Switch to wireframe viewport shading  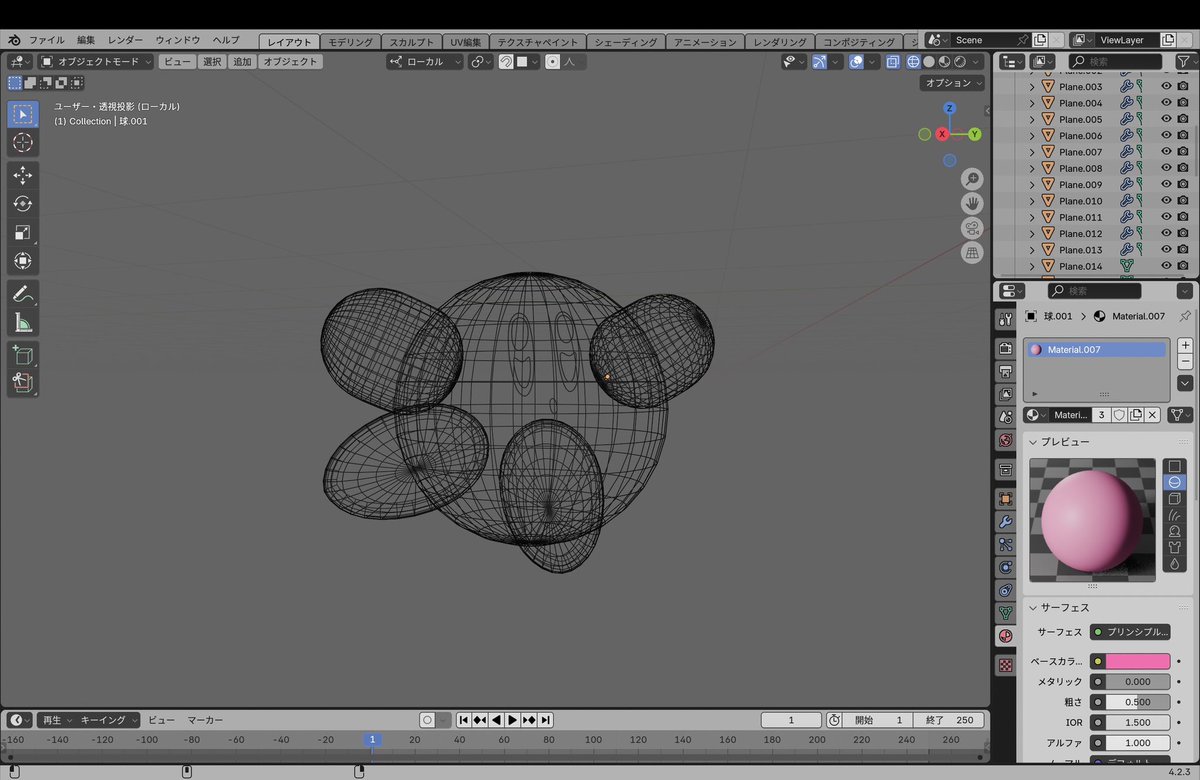tap(913, 62)
